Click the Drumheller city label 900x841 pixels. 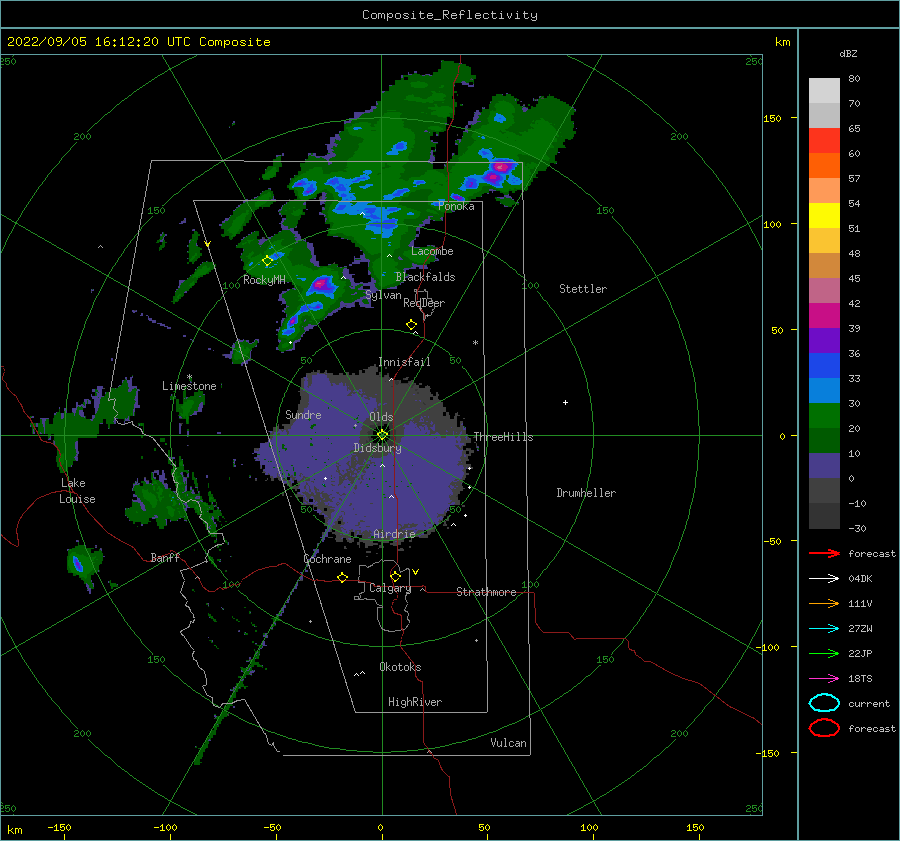coord(586,493)
